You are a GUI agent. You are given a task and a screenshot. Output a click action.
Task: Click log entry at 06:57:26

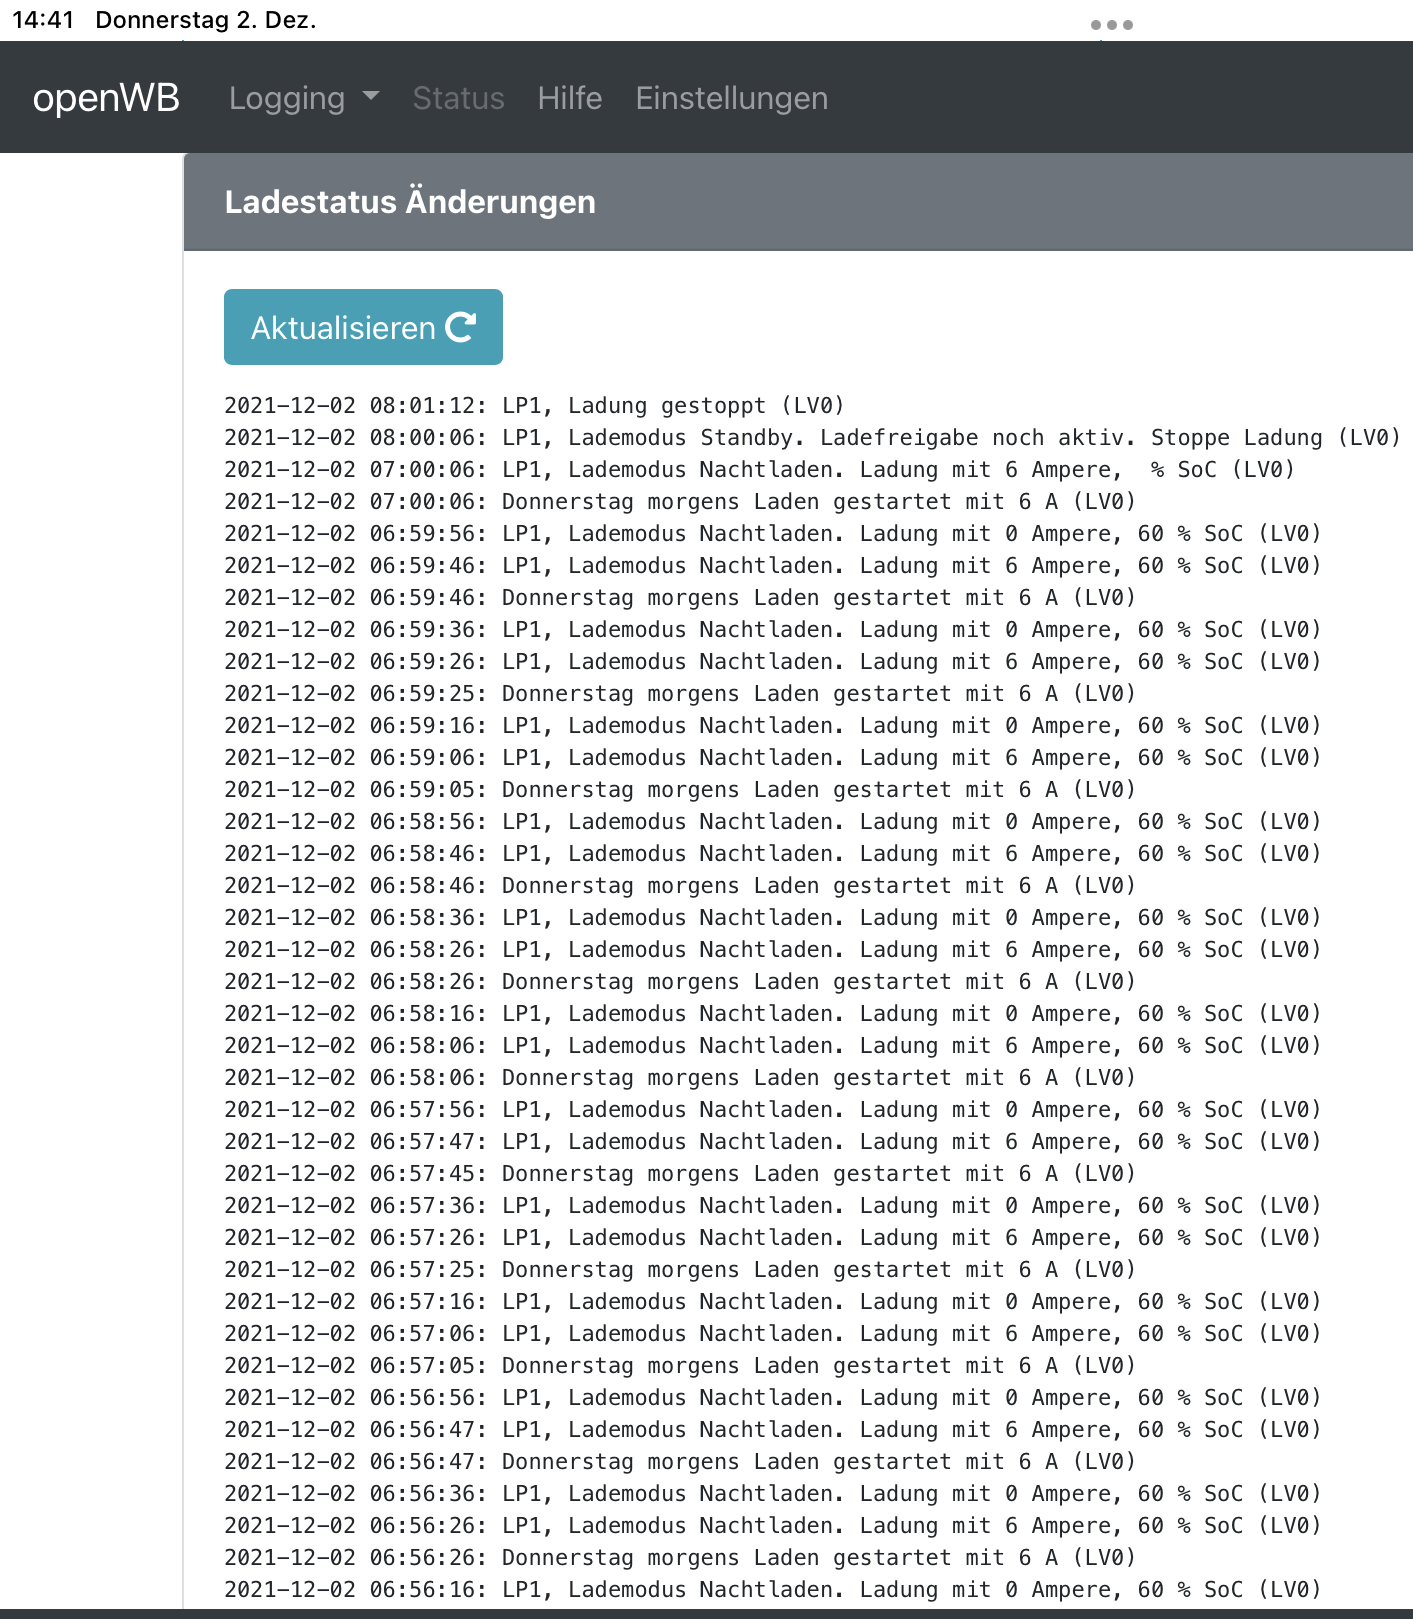point(773,1237)
